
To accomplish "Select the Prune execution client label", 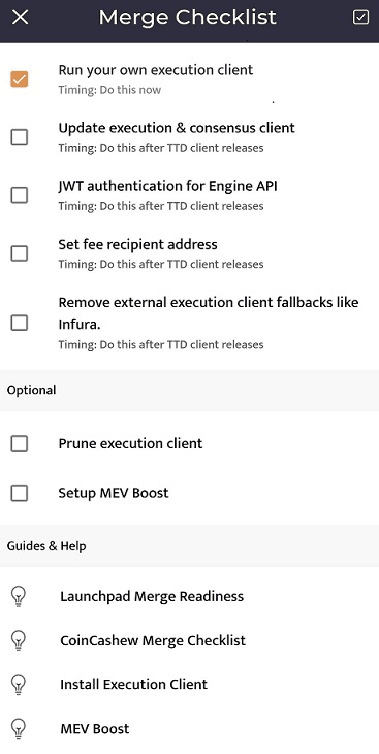I will tap(130, 443).
